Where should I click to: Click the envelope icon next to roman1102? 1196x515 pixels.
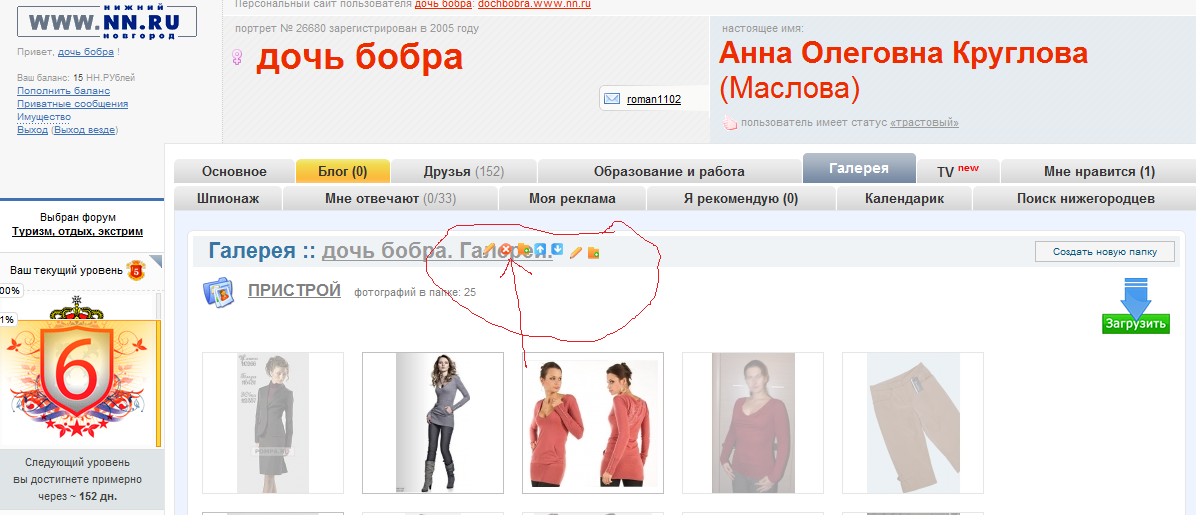pyautogui.click(x=612, y=98)
